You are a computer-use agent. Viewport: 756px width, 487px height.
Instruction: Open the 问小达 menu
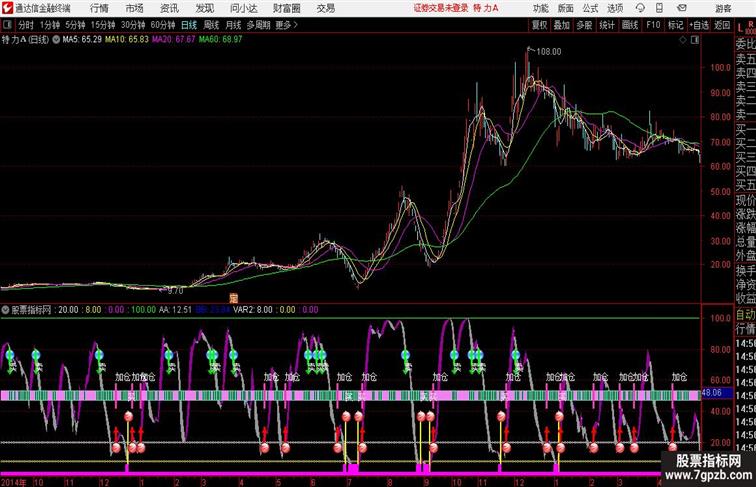point(243,8)
